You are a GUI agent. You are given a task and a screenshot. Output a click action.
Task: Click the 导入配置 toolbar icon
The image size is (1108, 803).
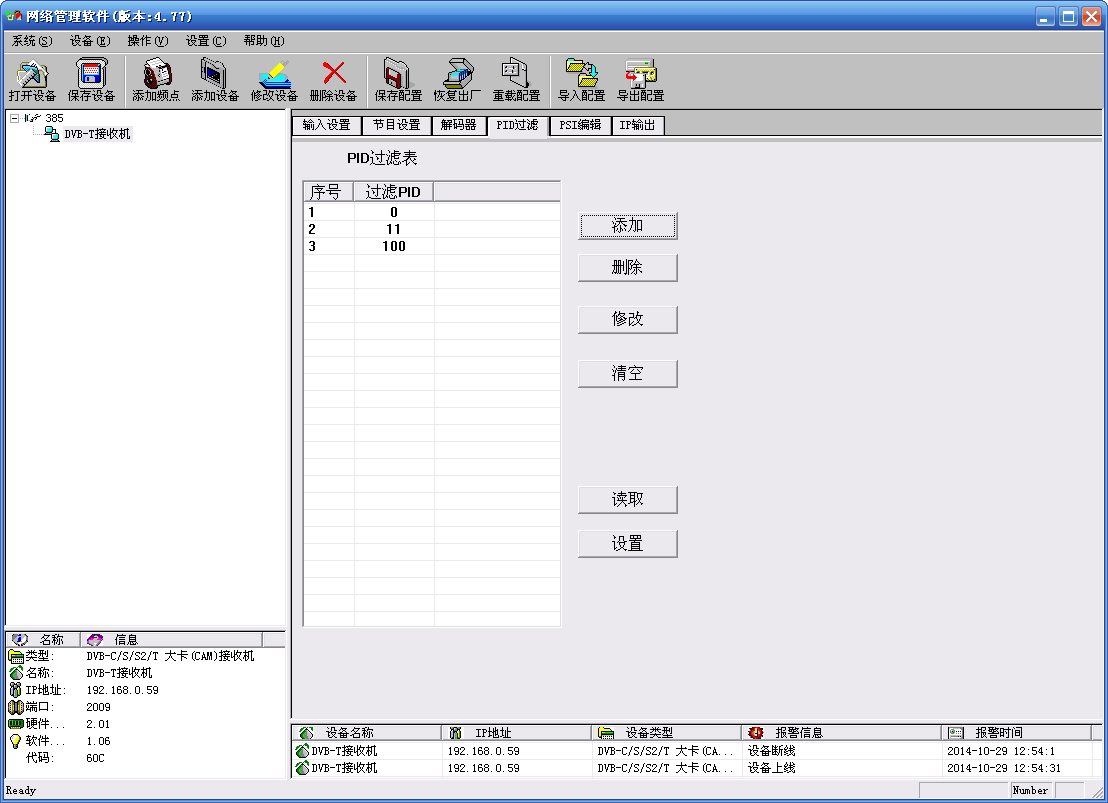(582, 80)
